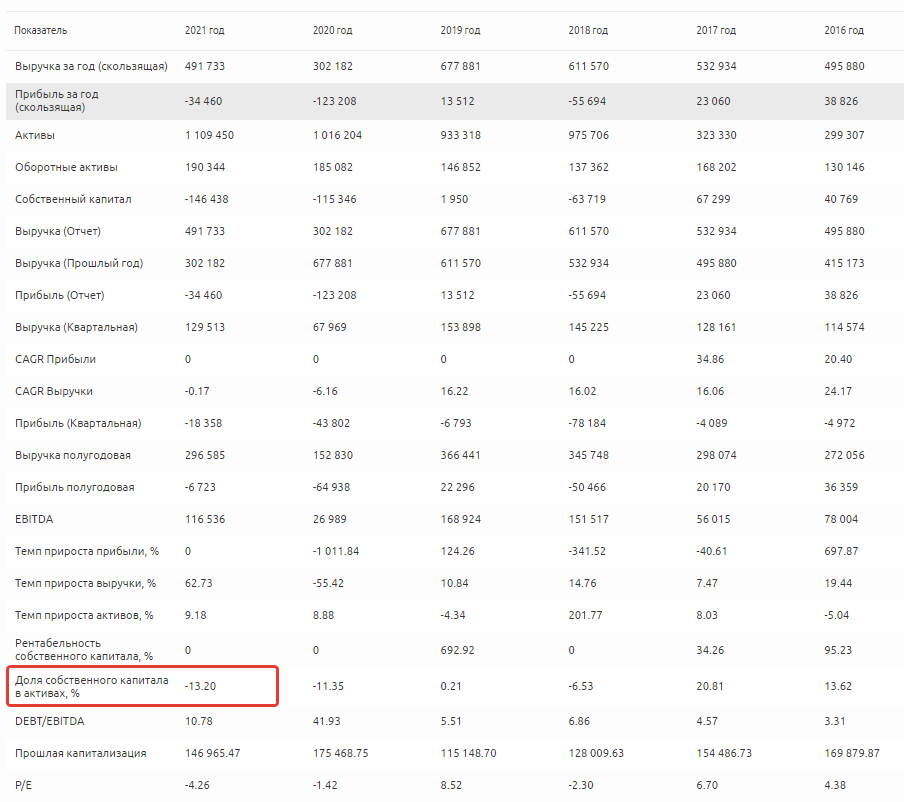Select the "2018 год" column header

588,30
